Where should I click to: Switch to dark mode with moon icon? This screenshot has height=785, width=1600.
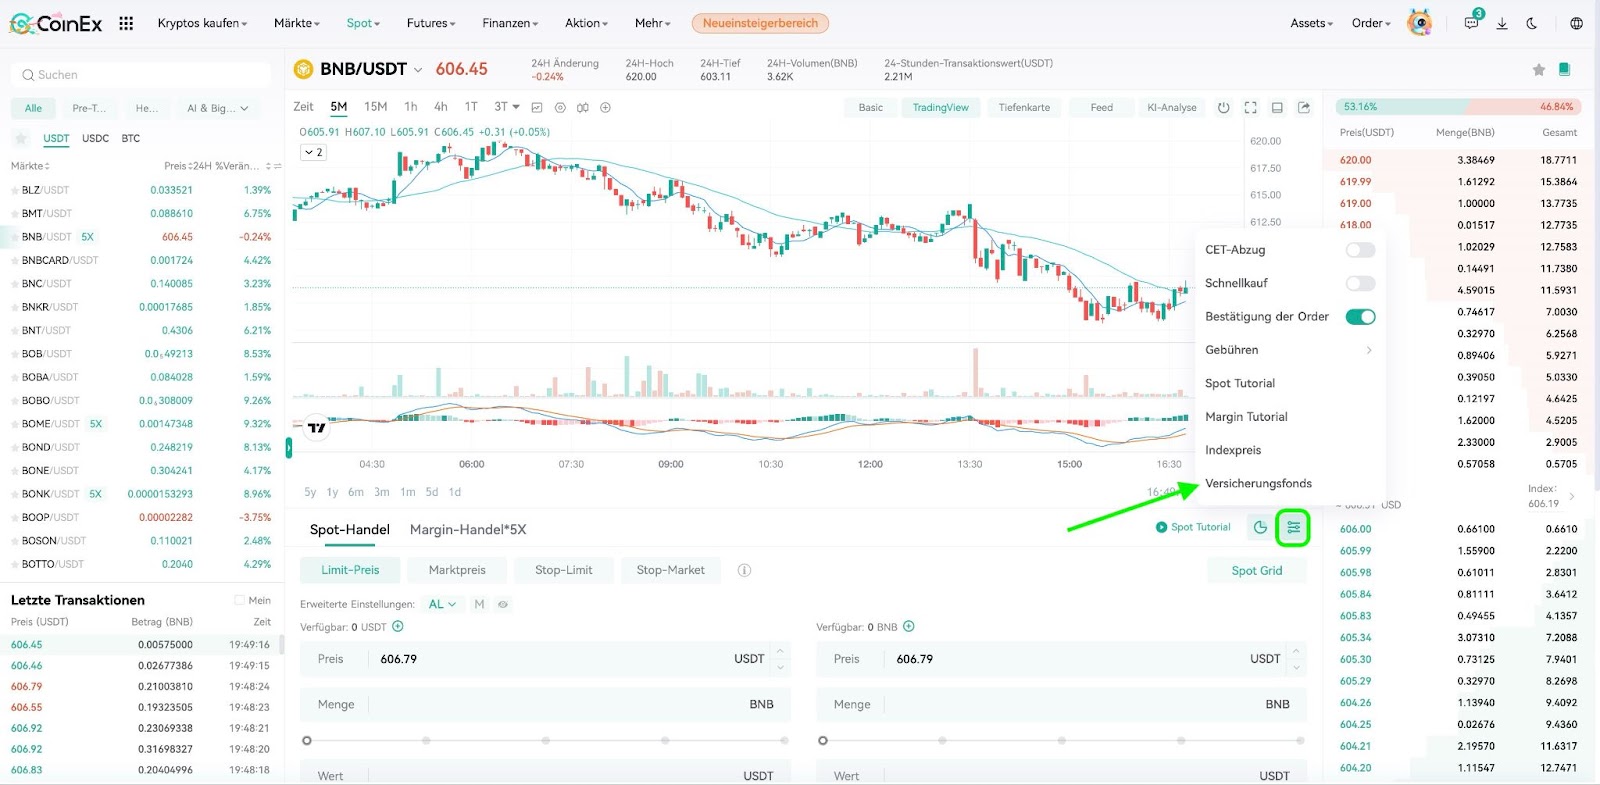tap(1532, 23)
